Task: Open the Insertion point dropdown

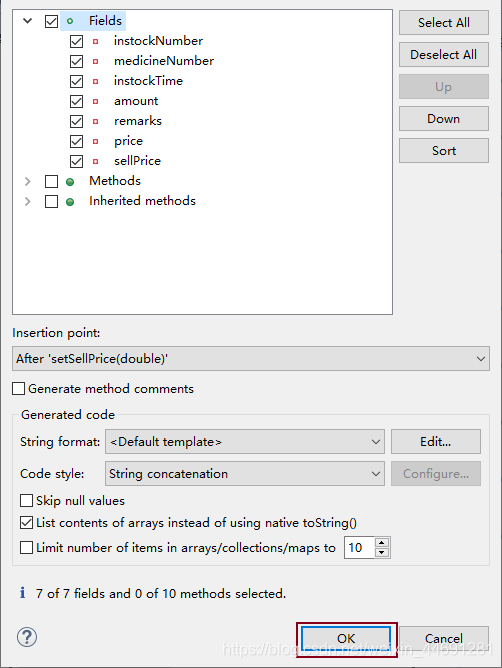Action: 251,359
